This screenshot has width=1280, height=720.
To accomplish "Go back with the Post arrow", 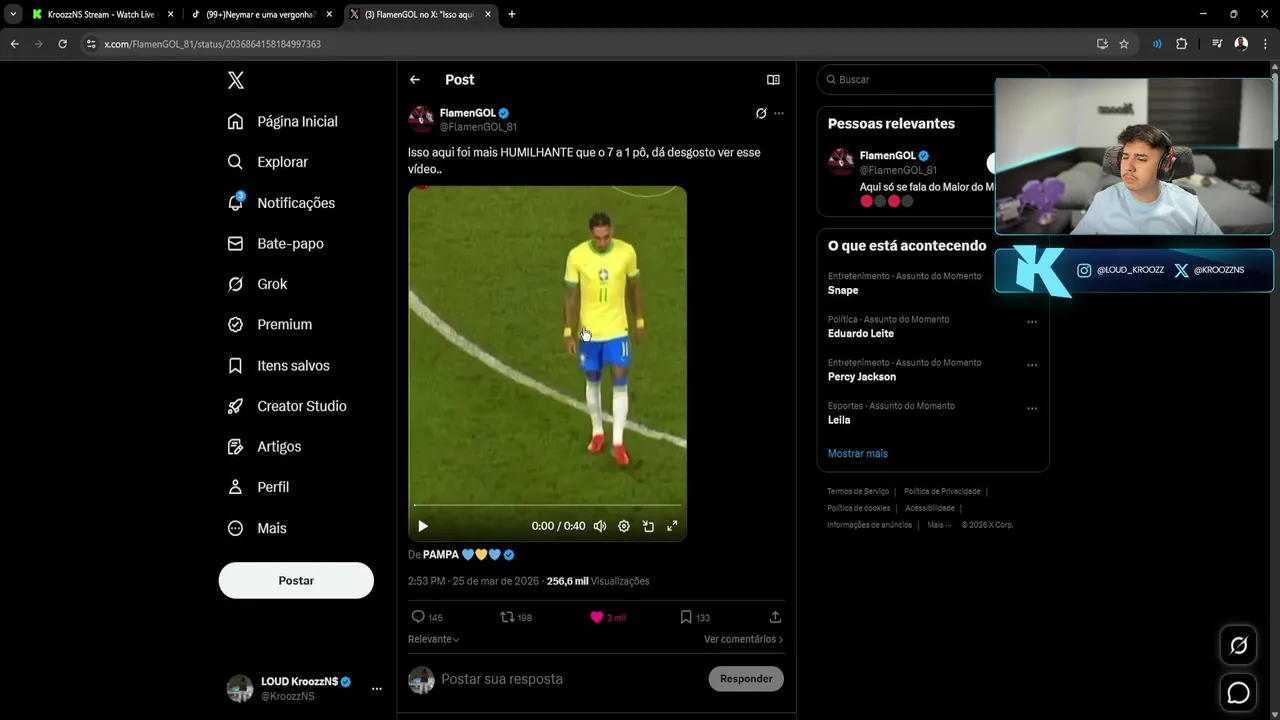I will (415, 80).
